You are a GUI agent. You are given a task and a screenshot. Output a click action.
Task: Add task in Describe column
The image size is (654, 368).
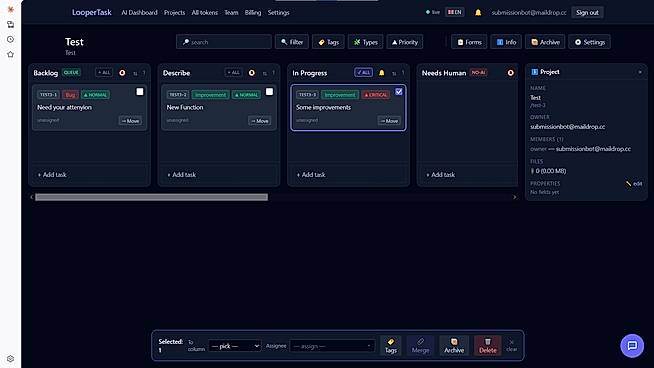pos(181,174)
